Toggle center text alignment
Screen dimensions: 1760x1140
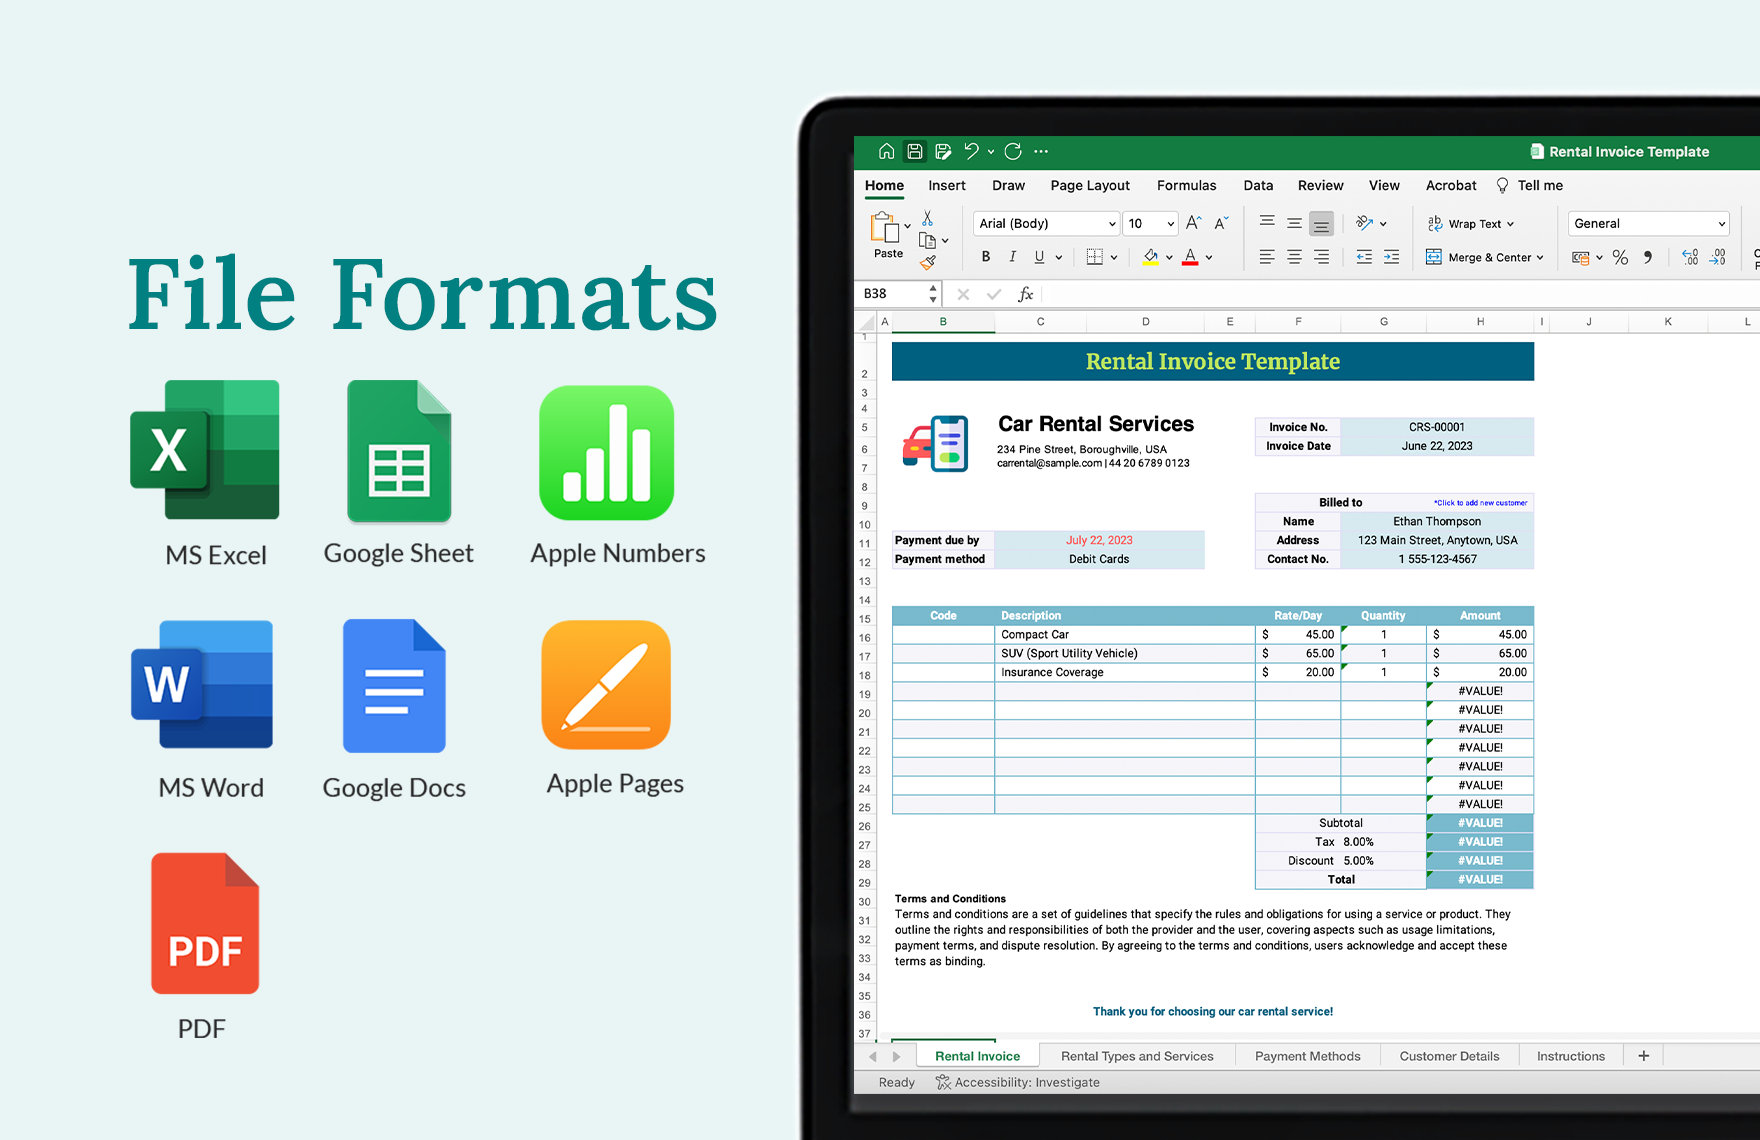1294,257
